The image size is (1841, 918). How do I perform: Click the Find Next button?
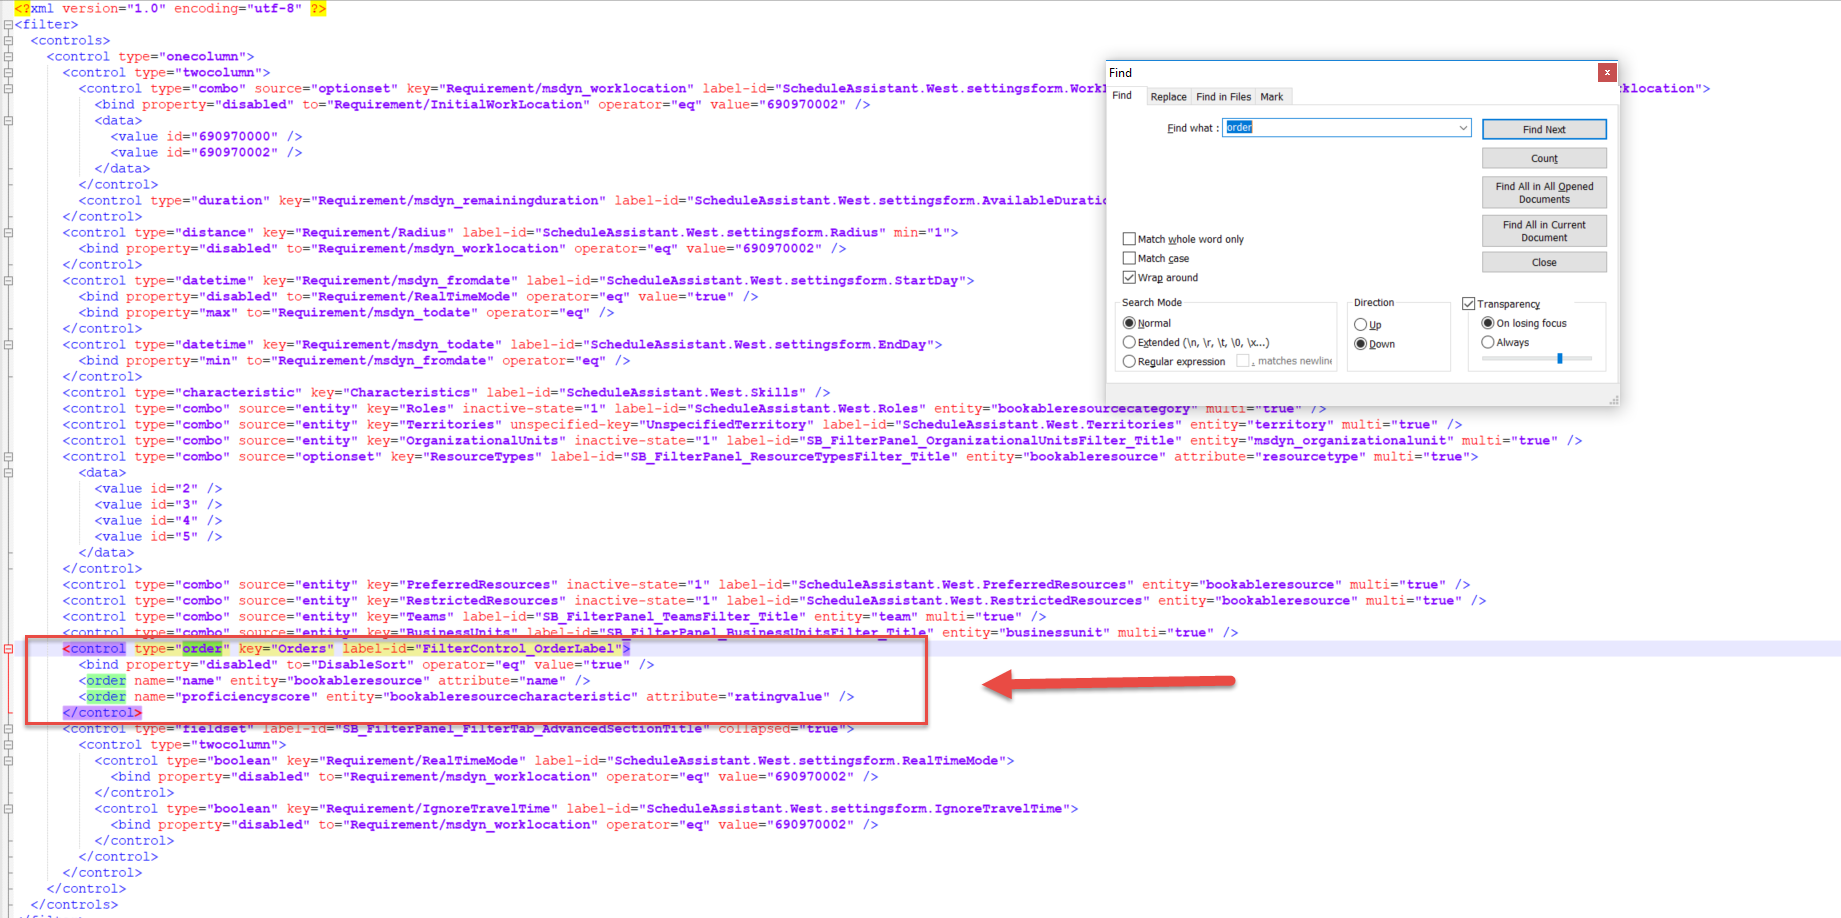coord(1544,129)
